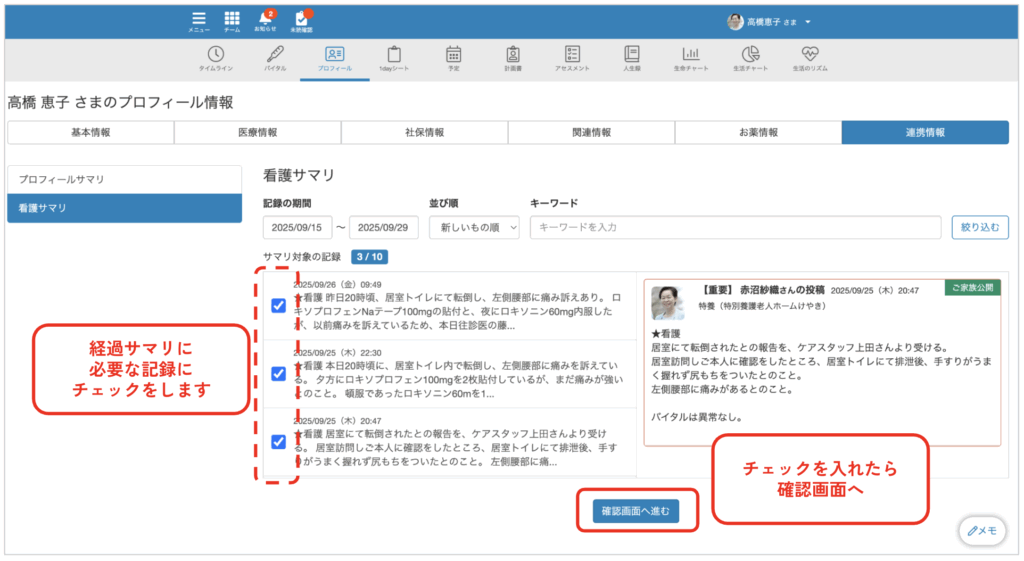Open the チーム grid icon
Screen dimensions: 1024x561
(231, 20)
